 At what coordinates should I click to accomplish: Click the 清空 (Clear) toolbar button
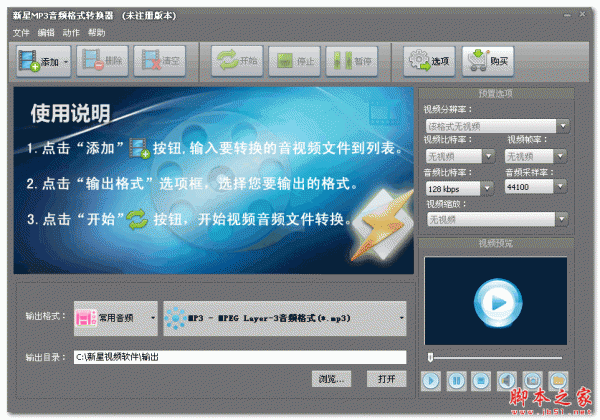[x=160, y=61]
